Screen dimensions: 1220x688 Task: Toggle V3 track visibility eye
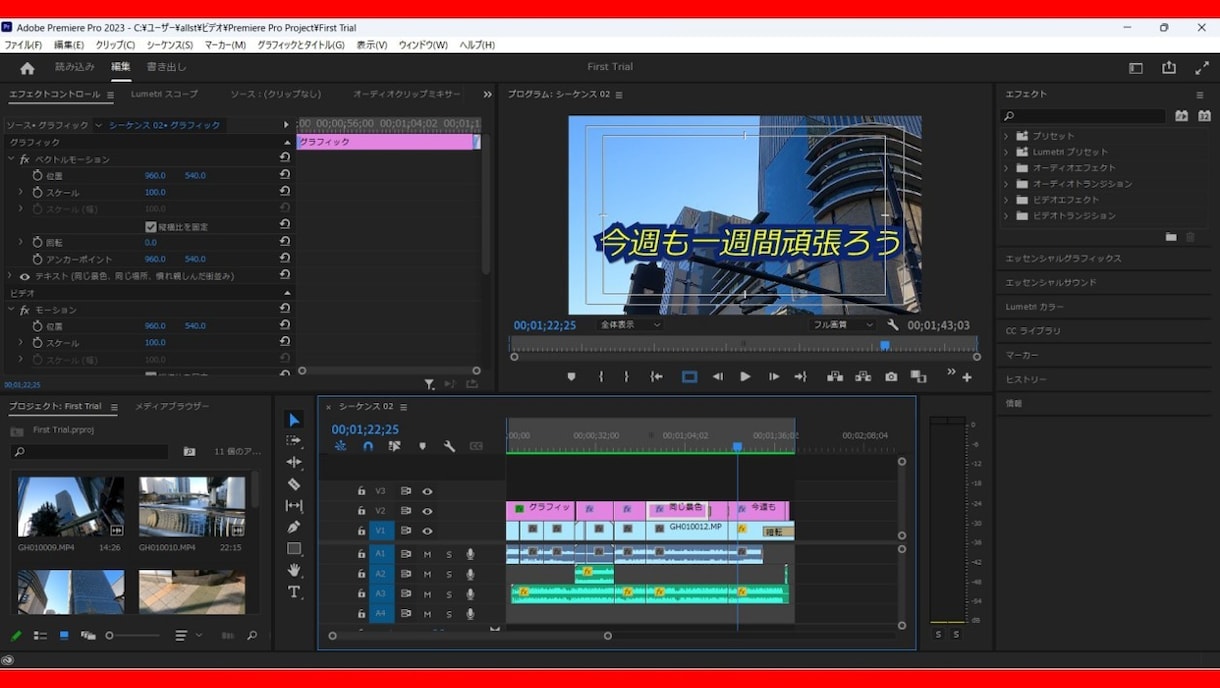tap(427, 491)
